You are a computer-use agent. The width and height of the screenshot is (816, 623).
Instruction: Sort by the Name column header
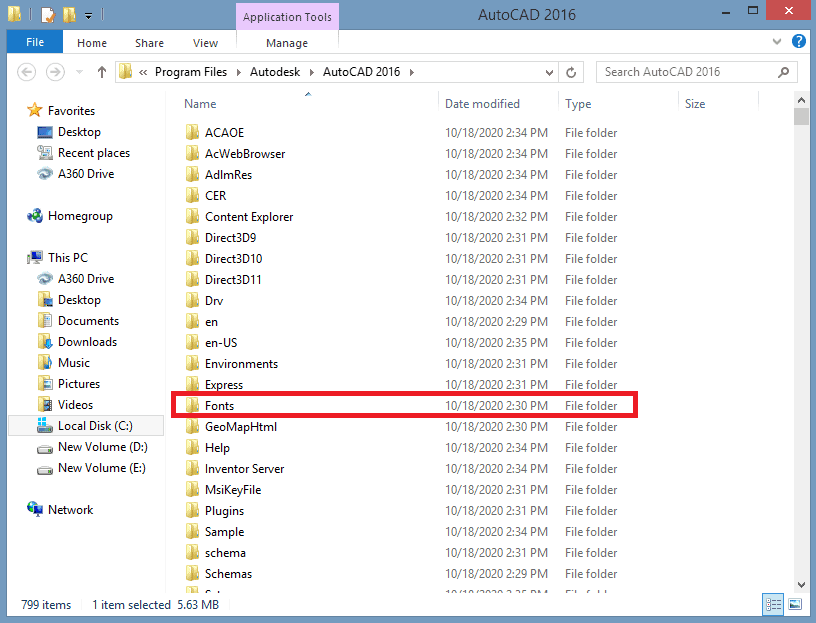coord(200,104)
